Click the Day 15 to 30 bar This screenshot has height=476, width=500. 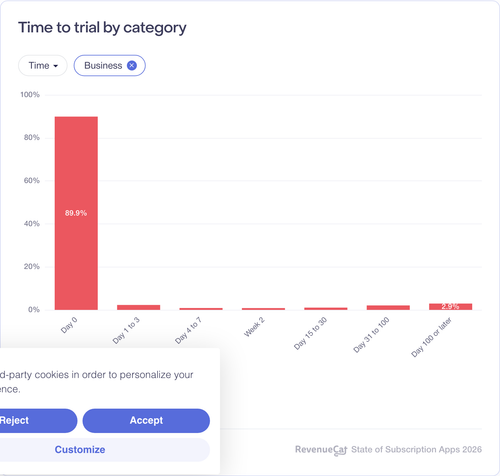(x=326, y=309)
